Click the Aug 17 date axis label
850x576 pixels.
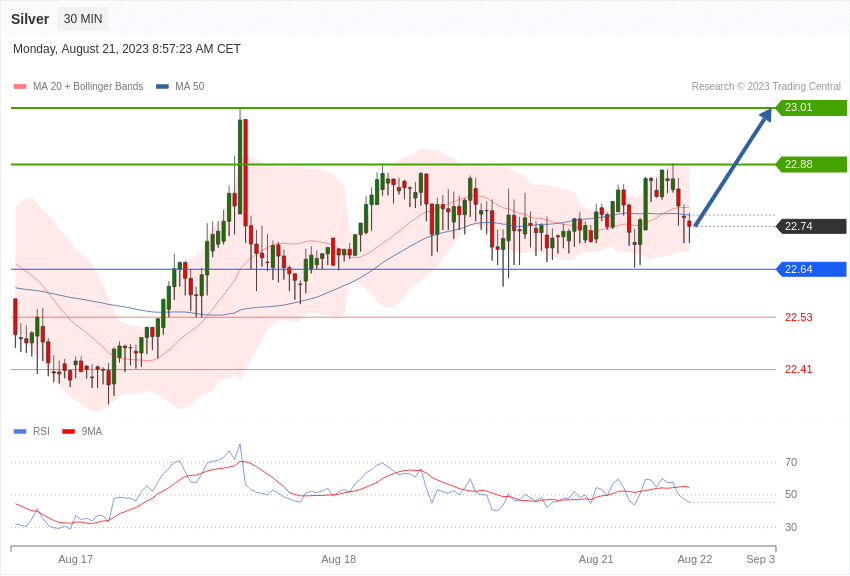[x=75, y=559]
